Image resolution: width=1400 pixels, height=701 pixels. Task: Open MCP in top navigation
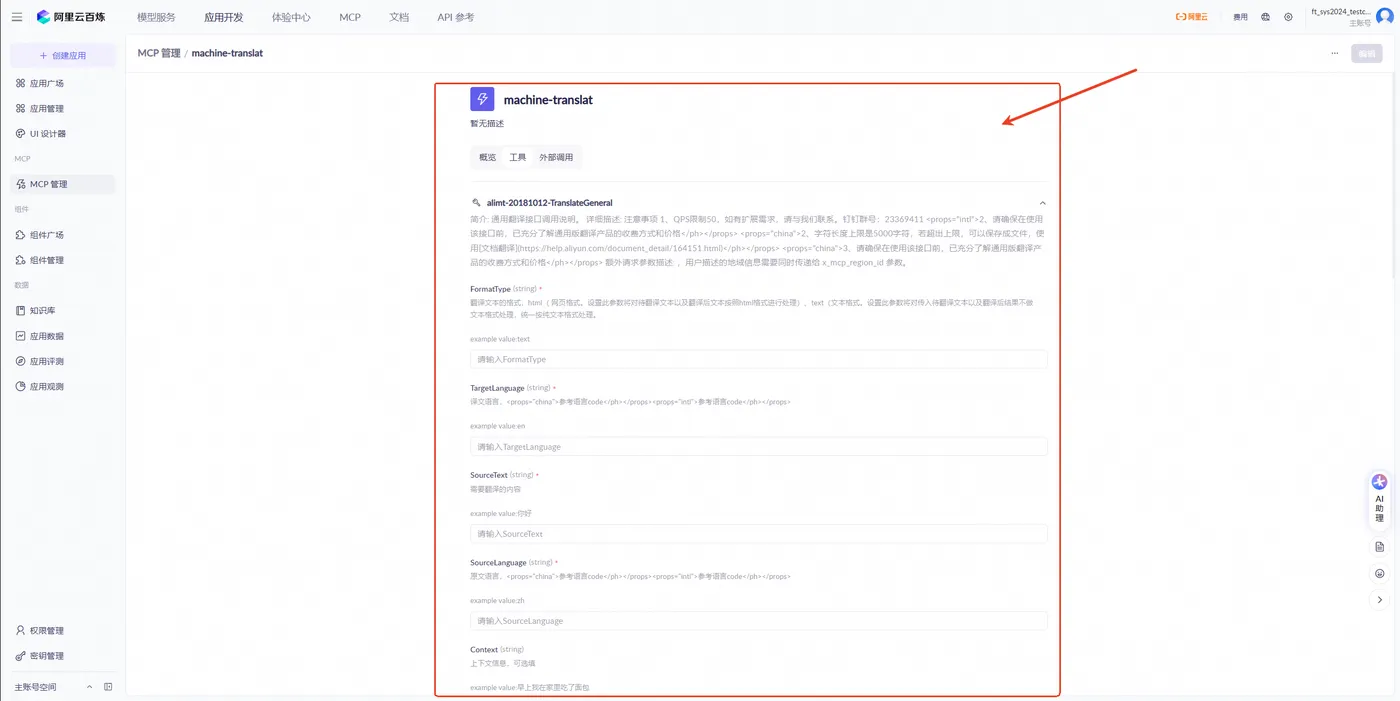350,17
